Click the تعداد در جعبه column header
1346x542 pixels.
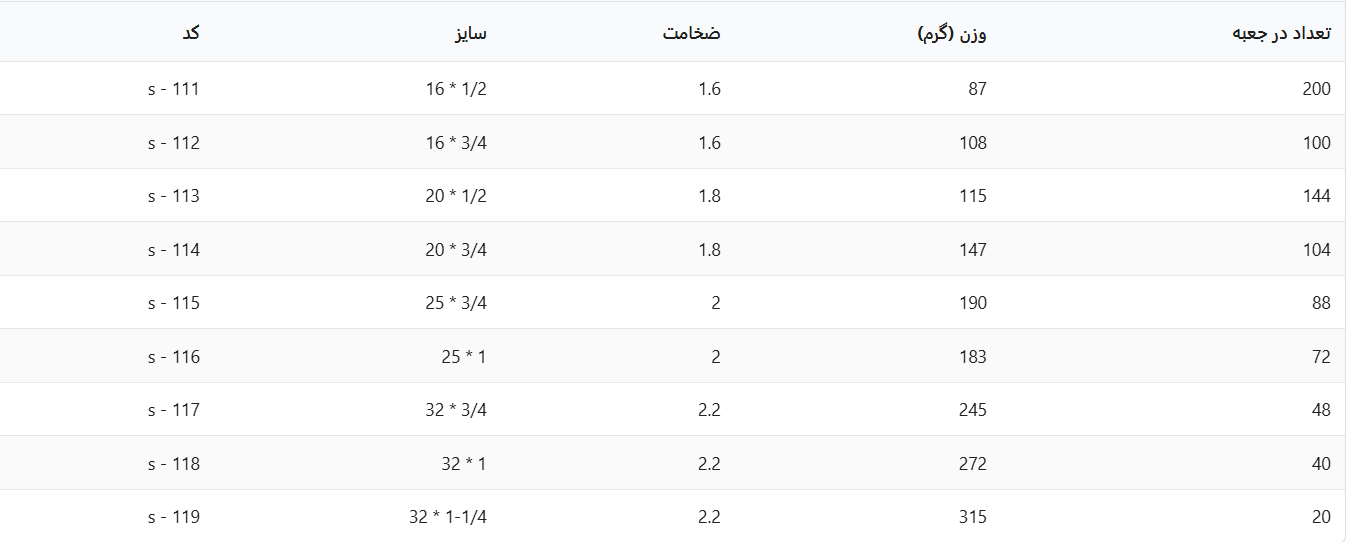(x=1281, y=34)
